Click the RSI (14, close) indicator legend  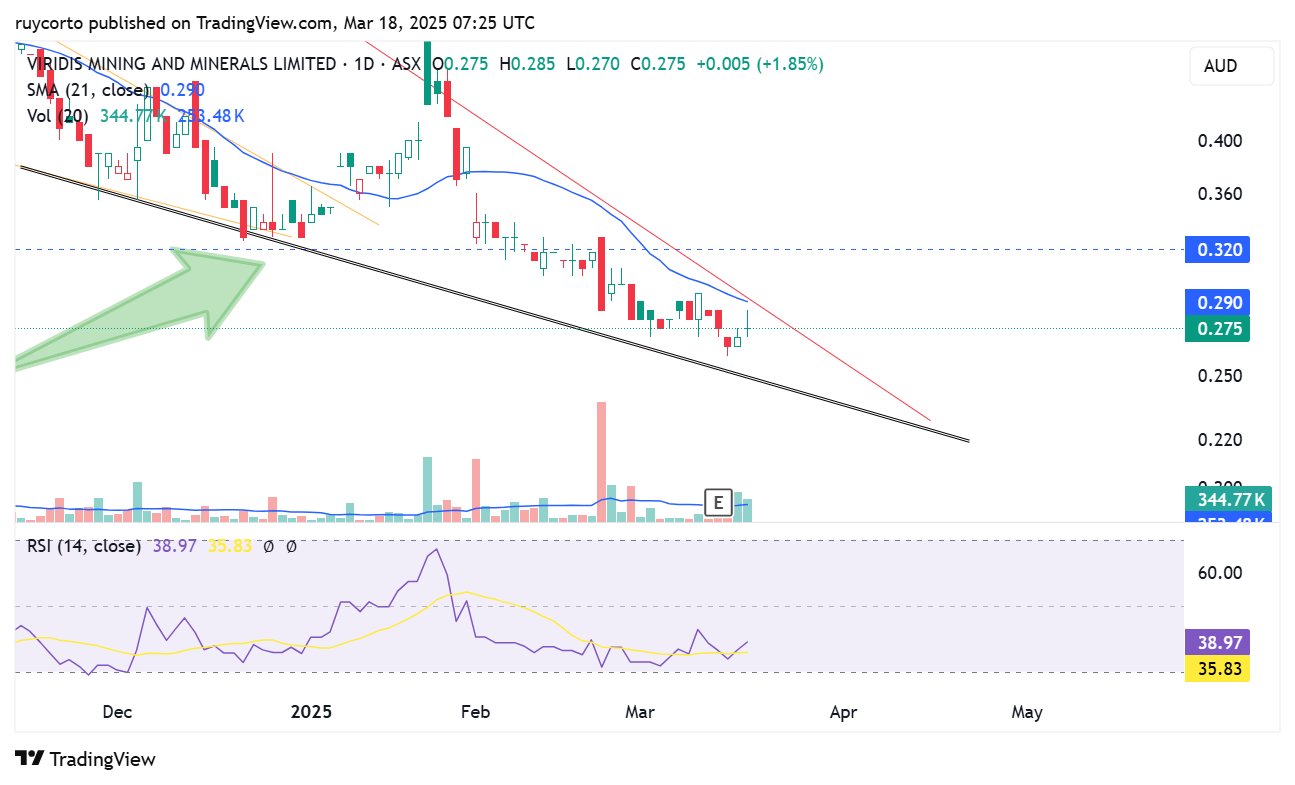coord(82,547)
